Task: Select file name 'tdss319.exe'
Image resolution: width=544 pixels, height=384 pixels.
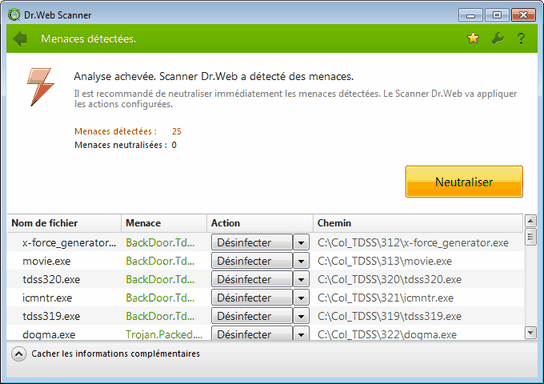Action: coord(51,316)
